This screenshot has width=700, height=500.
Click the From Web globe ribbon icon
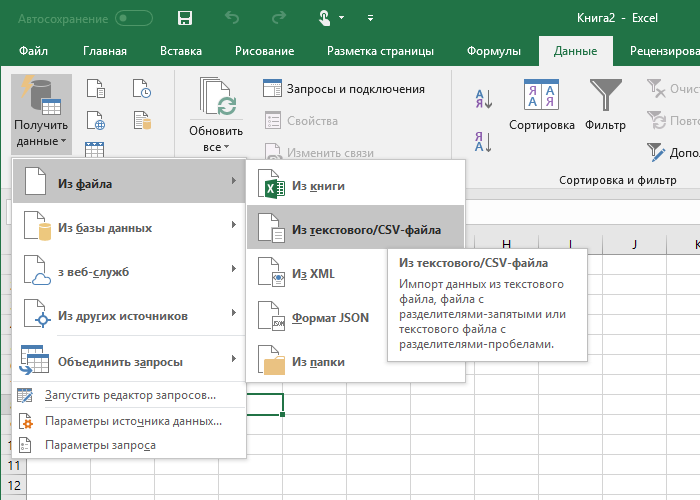(x=96, y=121)
